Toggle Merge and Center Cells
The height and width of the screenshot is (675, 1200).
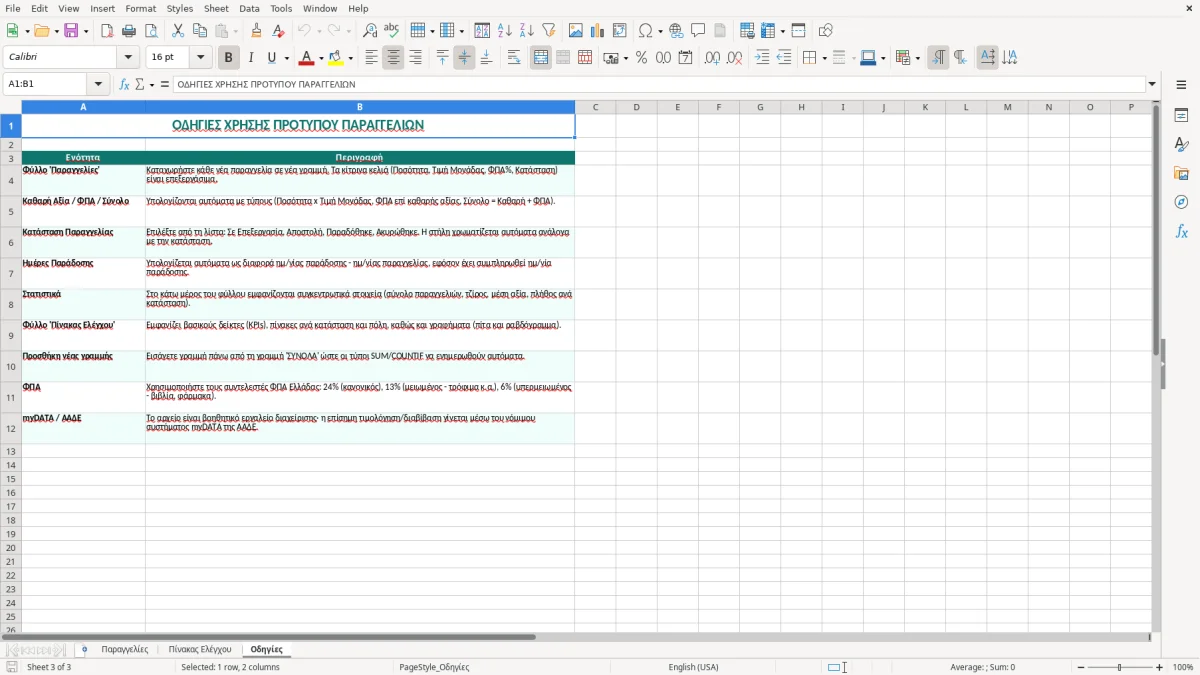(541, 58)
